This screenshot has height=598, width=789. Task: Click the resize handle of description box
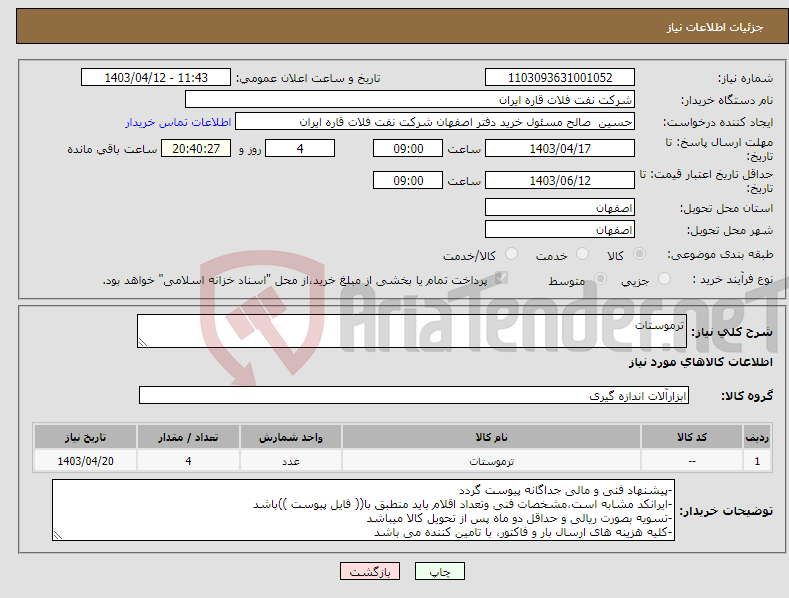coord(143,342)
